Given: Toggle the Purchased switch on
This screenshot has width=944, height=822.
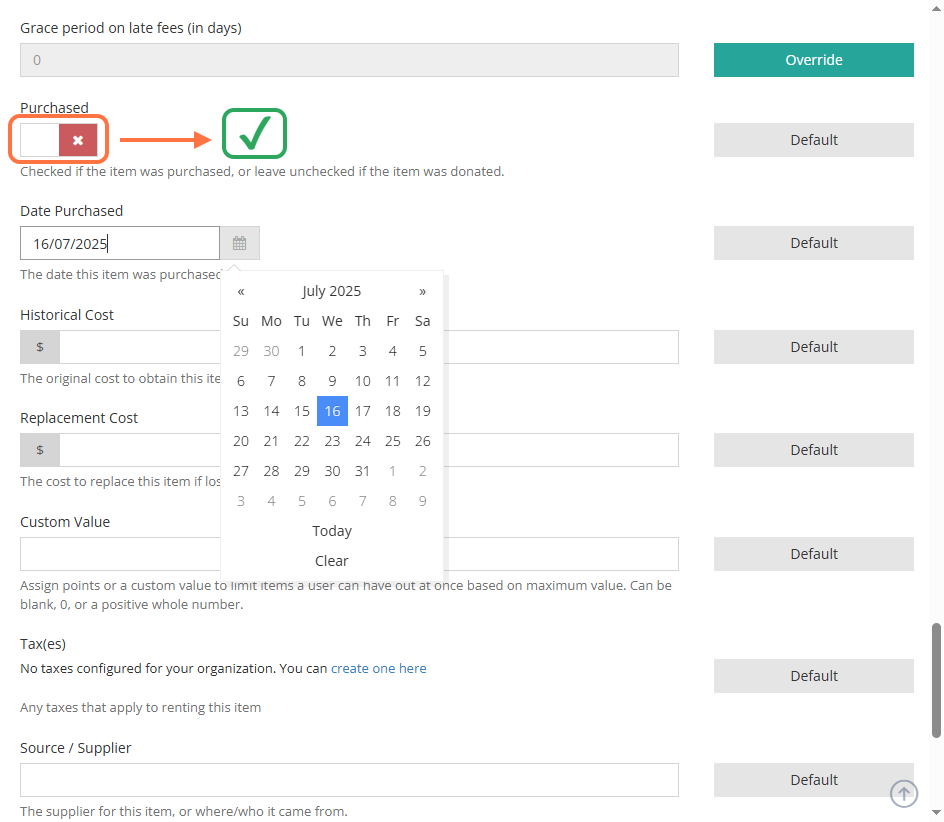Looking at the screenshot, I should click(x=59, y=140).
